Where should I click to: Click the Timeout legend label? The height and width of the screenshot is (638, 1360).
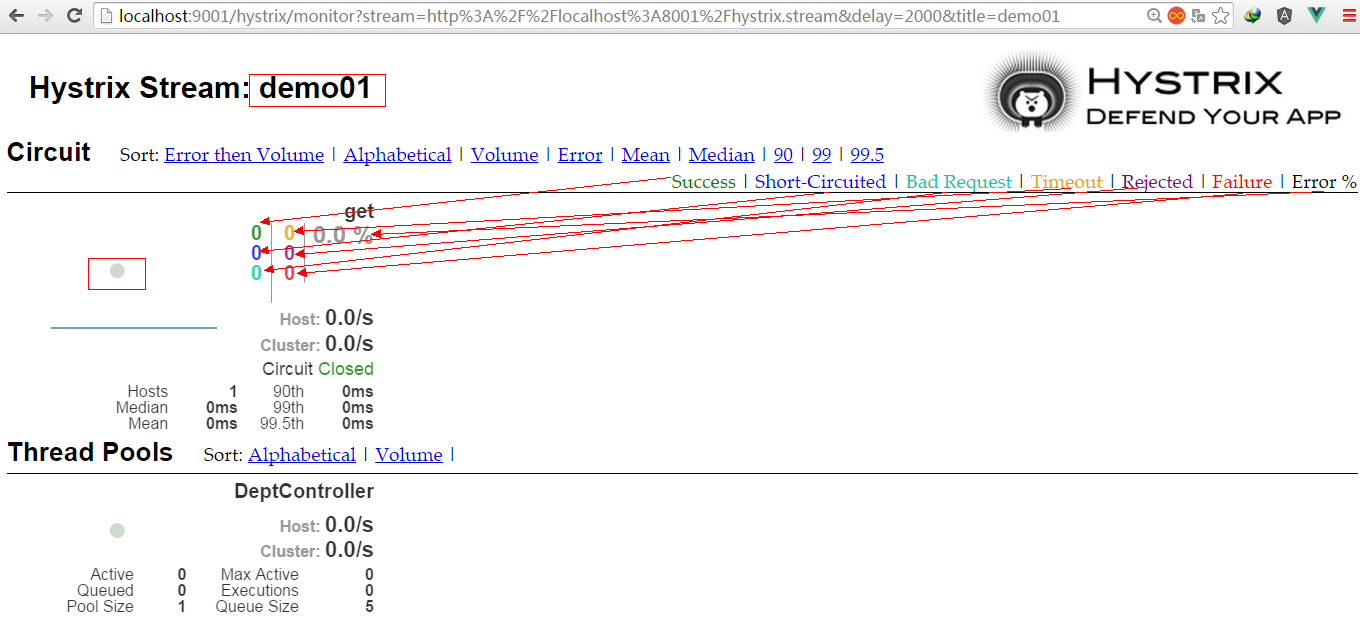click(x=1067, y=182)
